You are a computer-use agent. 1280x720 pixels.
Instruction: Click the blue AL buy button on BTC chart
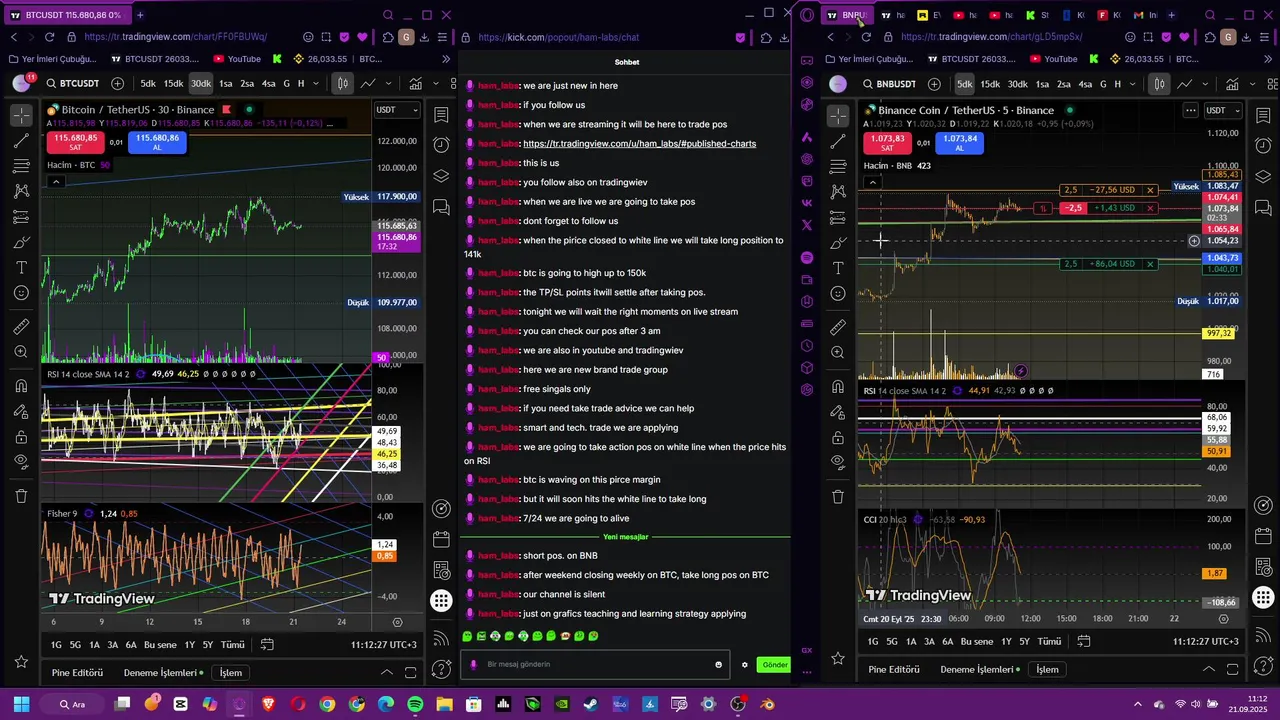point(157,142)
